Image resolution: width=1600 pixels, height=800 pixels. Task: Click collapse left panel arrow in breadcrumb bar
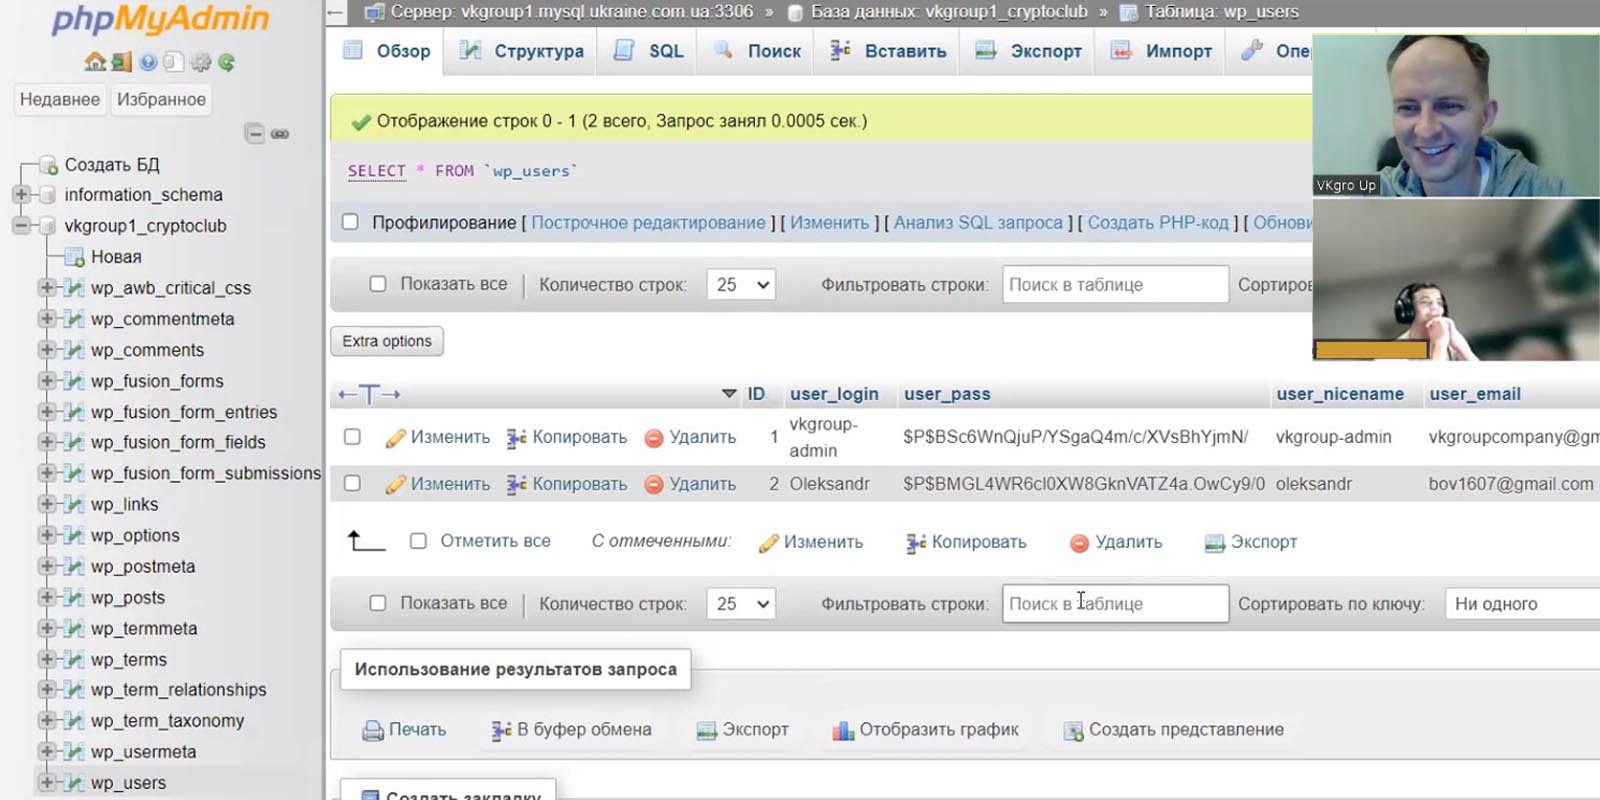[335, 13]
